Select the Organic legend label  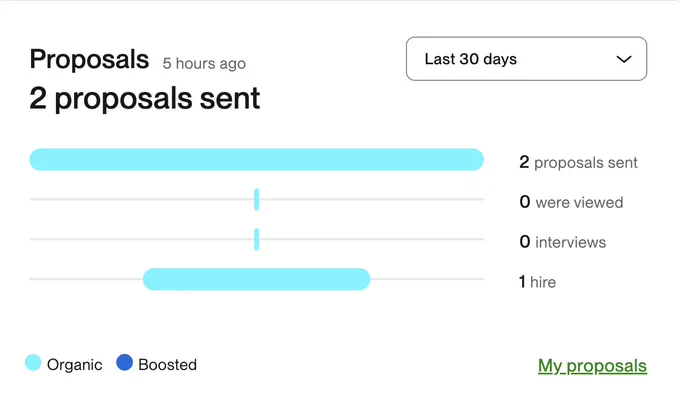click(75, 365)
